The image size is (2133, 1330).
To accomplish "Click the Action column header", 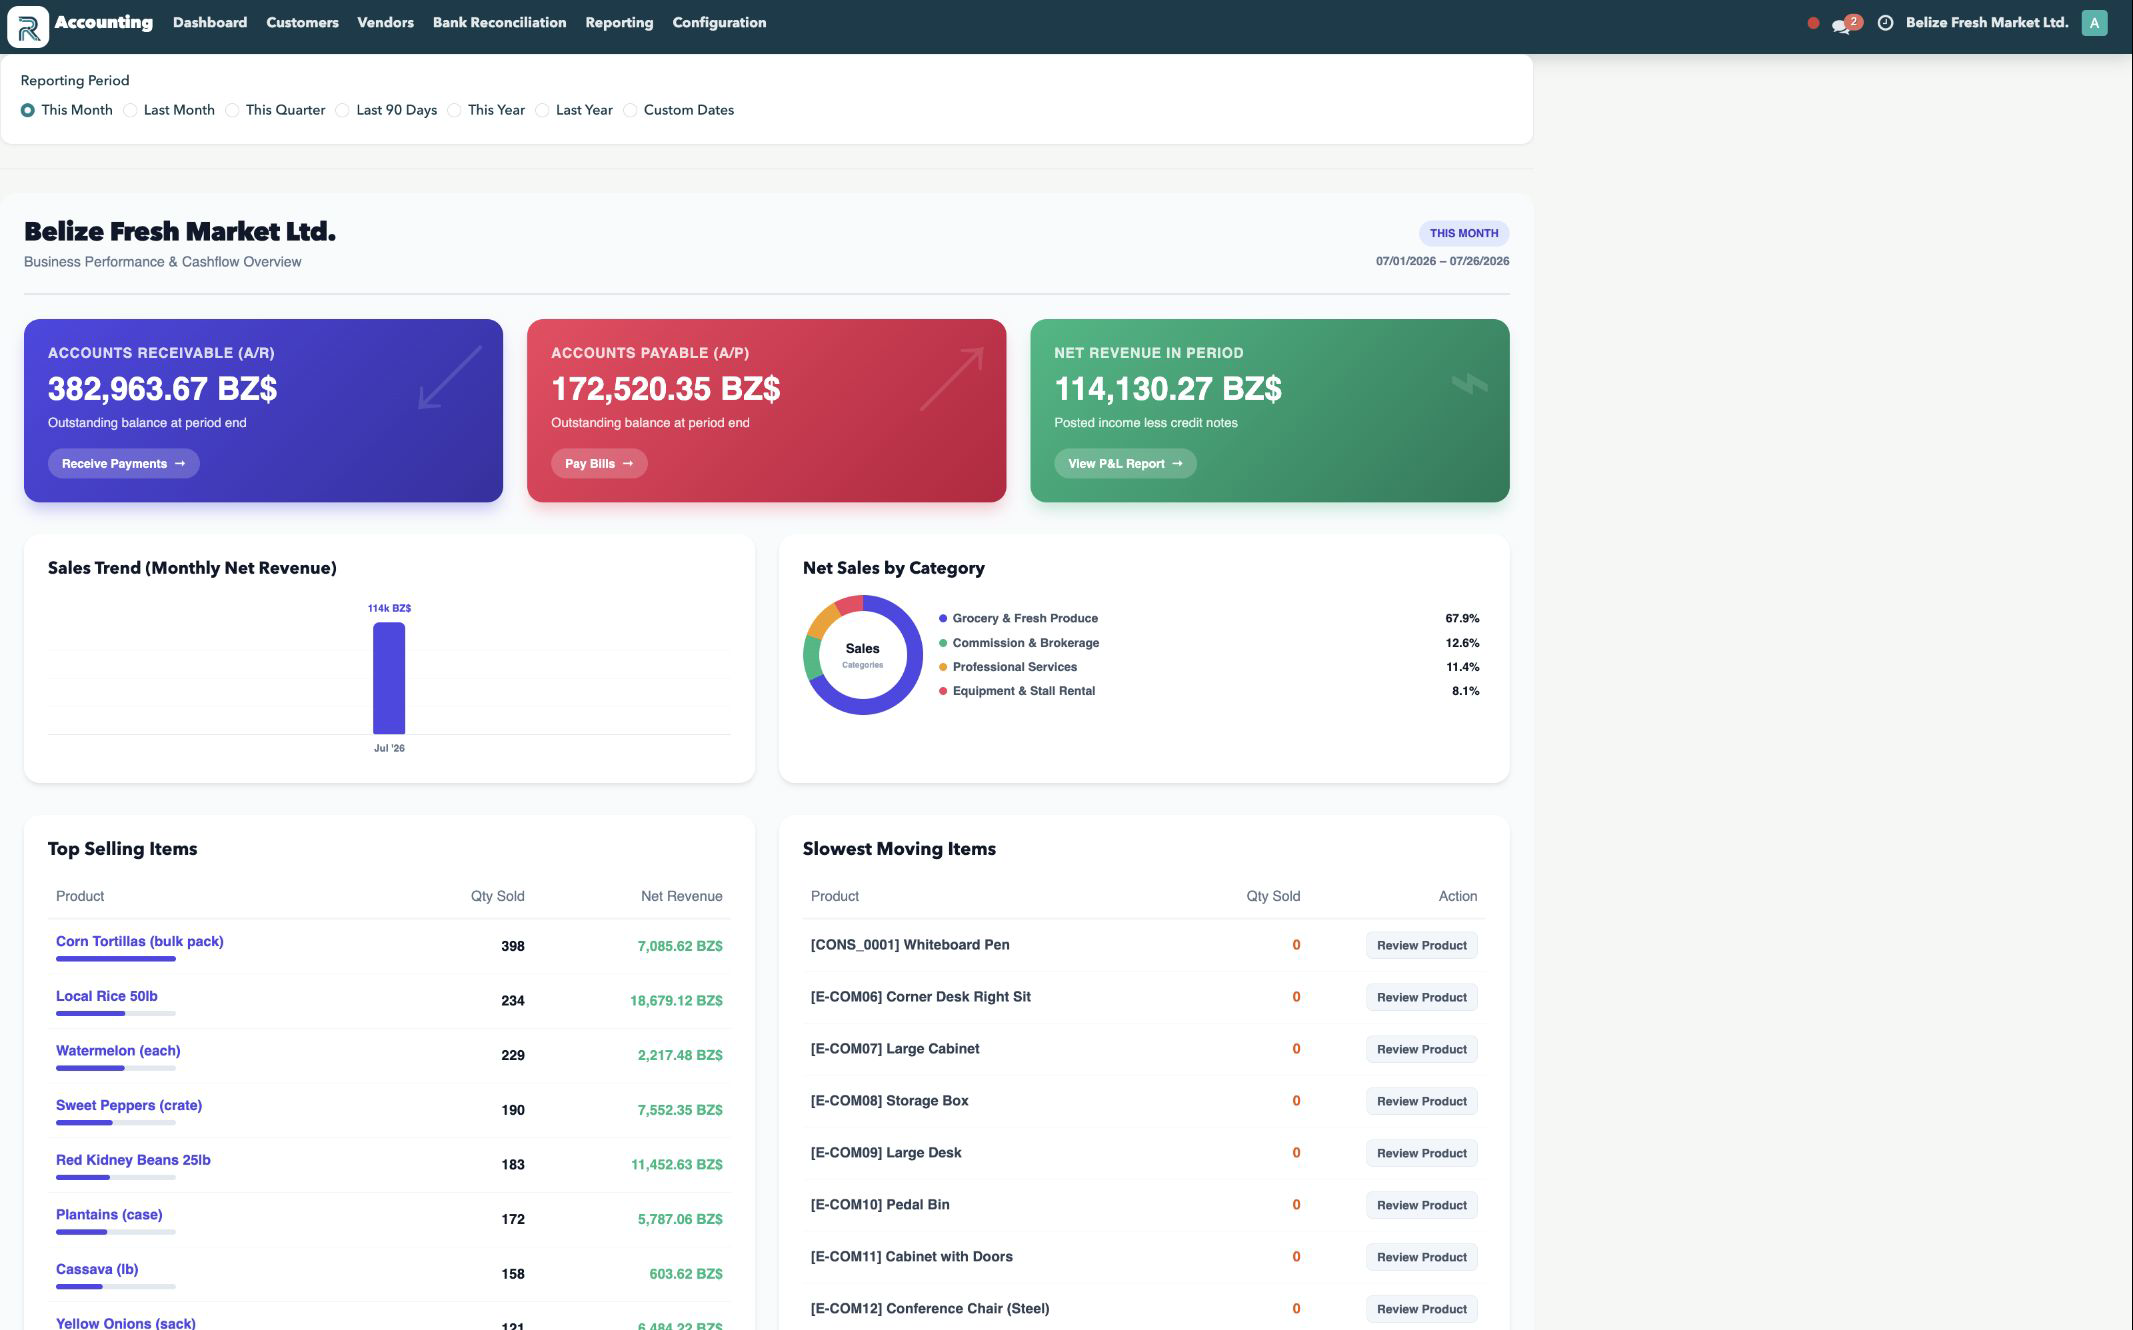I will pos(1457,896).
